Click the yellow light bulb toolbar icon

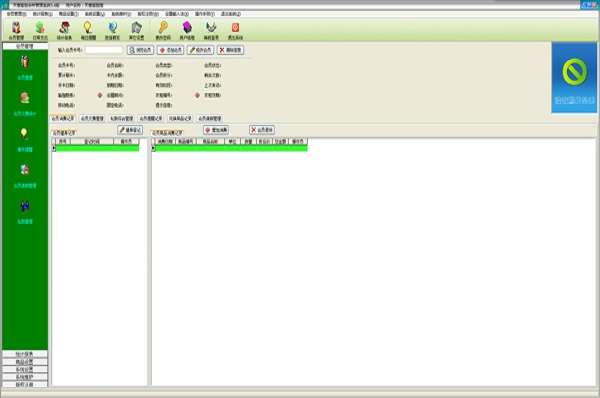pyautogui.click(x=88, y=28)
